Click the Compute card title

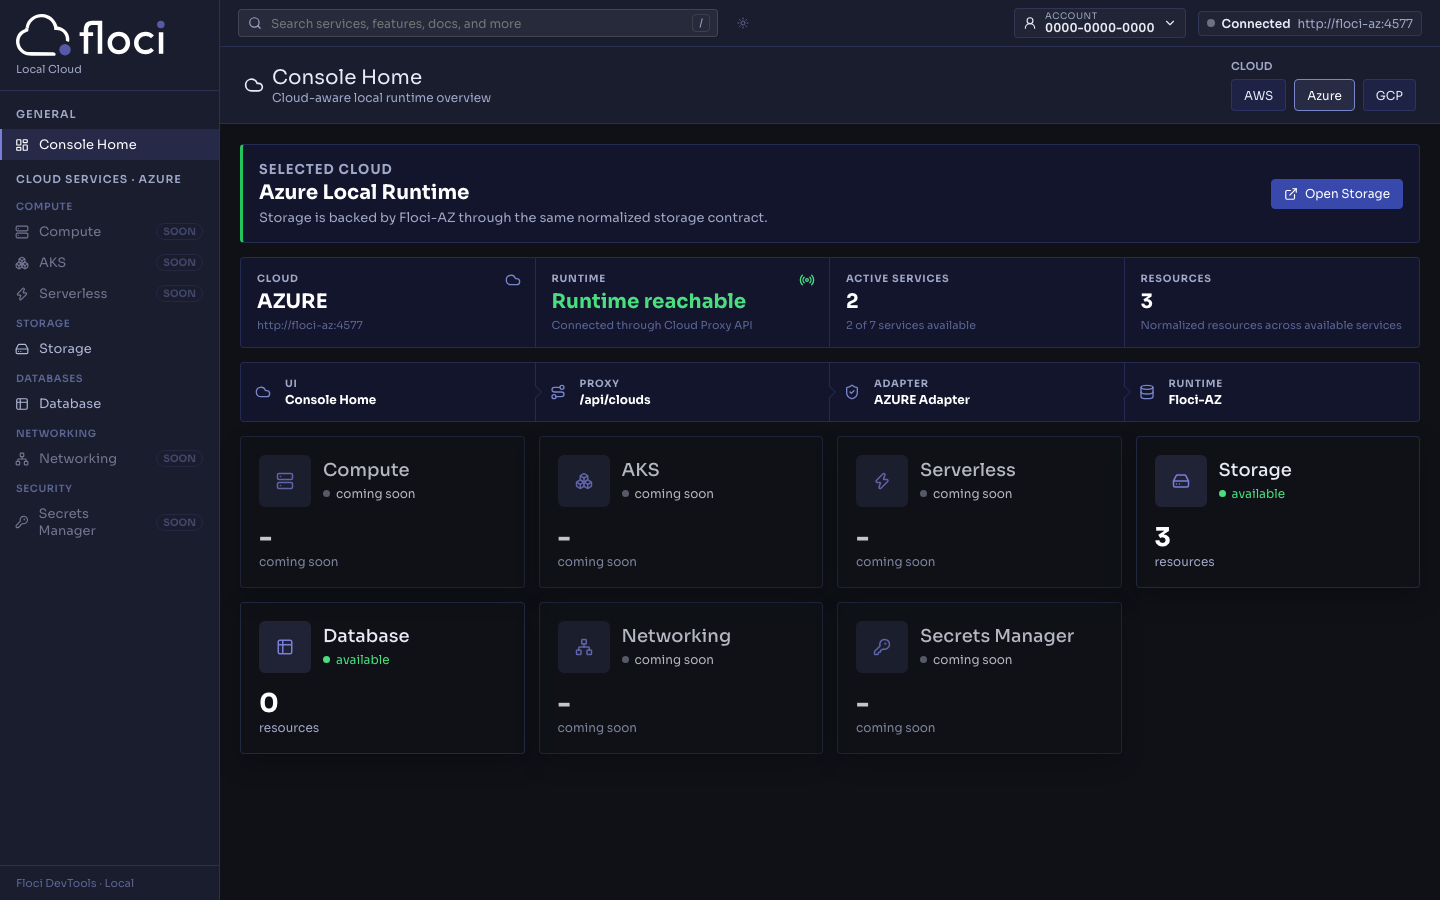tap(366, 470)
